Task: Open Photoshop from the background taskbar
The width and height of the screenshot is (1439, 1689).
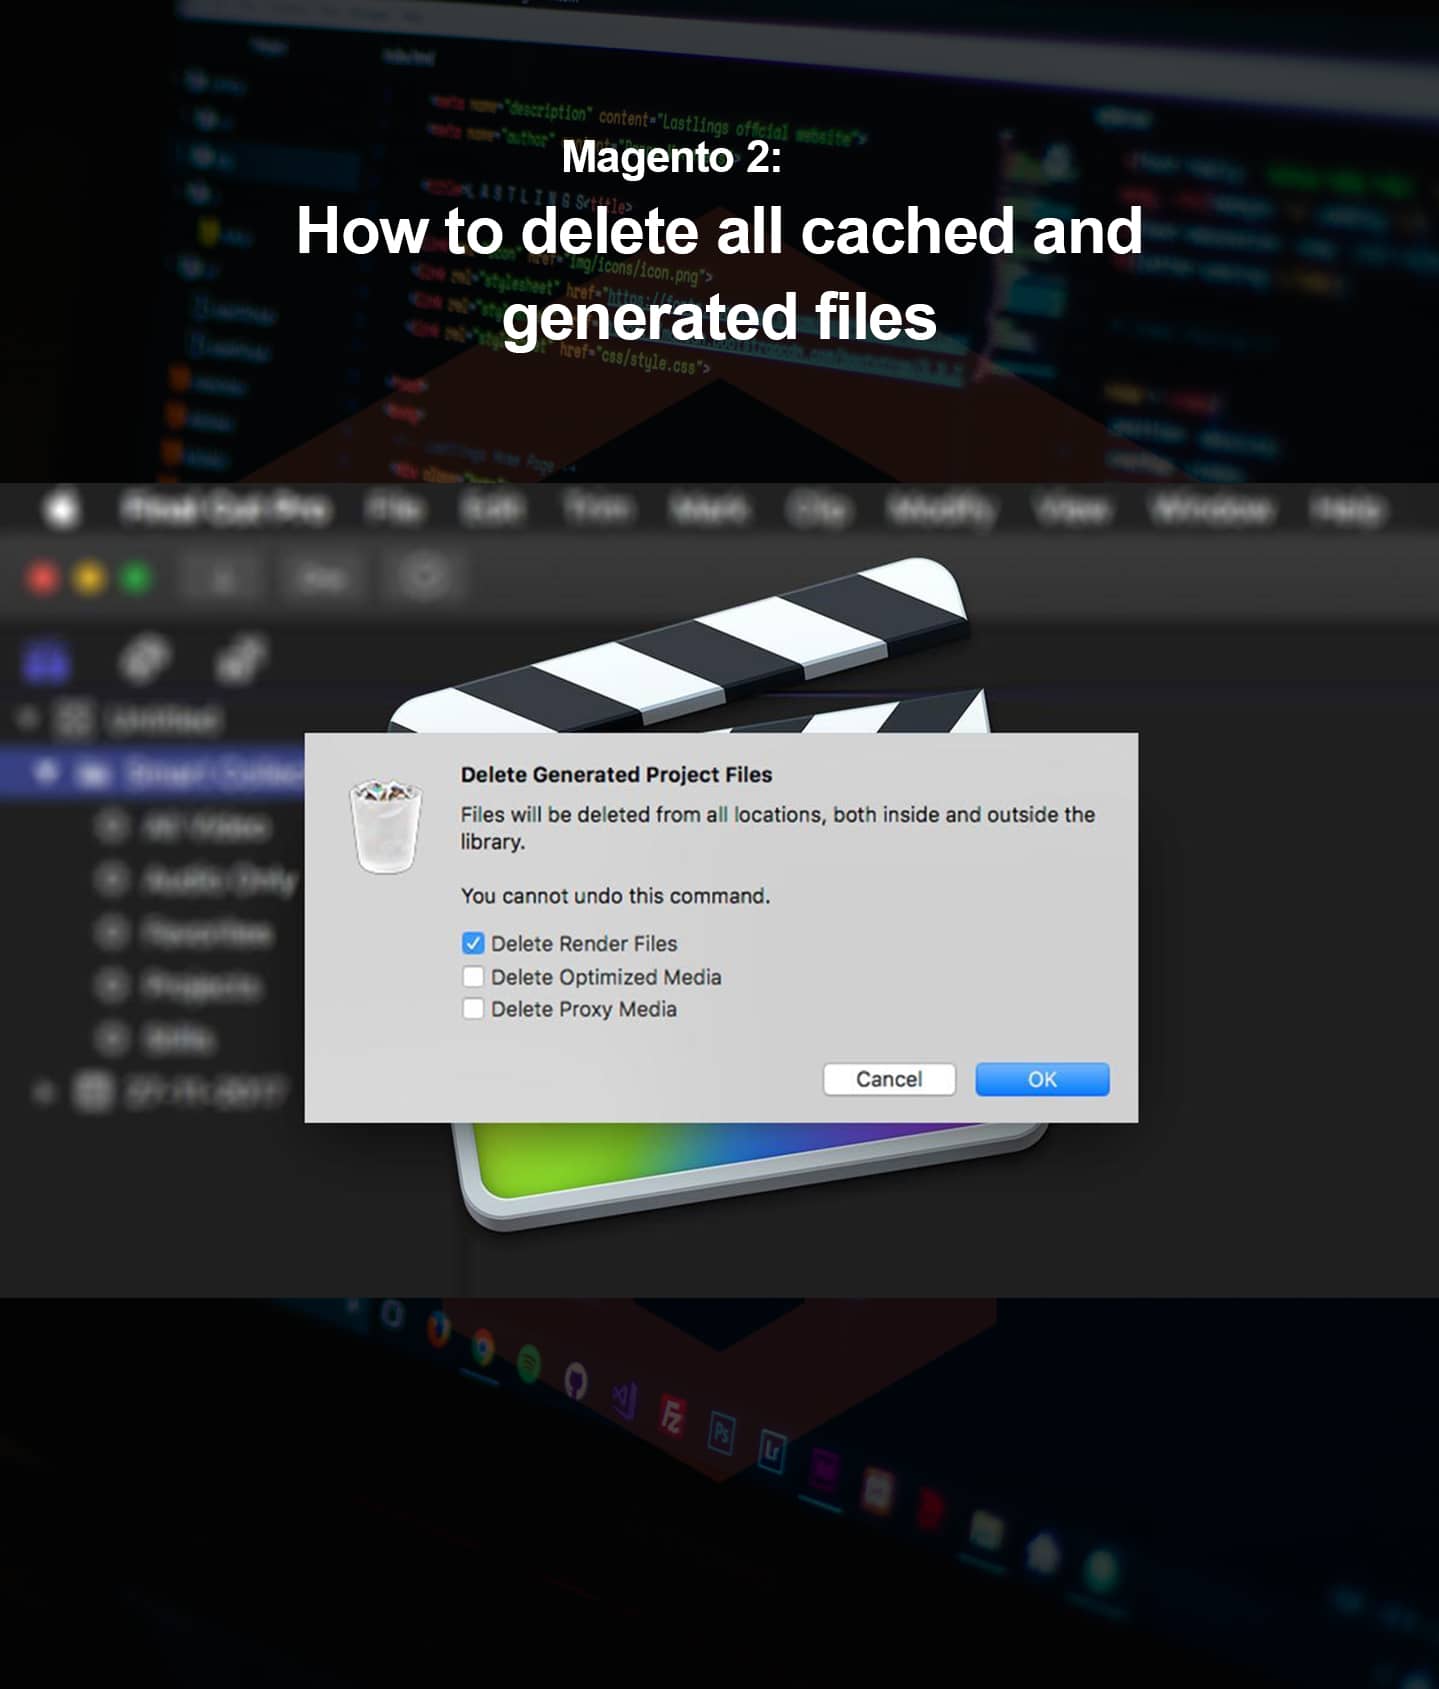Action: click(x=722, y=1433)
